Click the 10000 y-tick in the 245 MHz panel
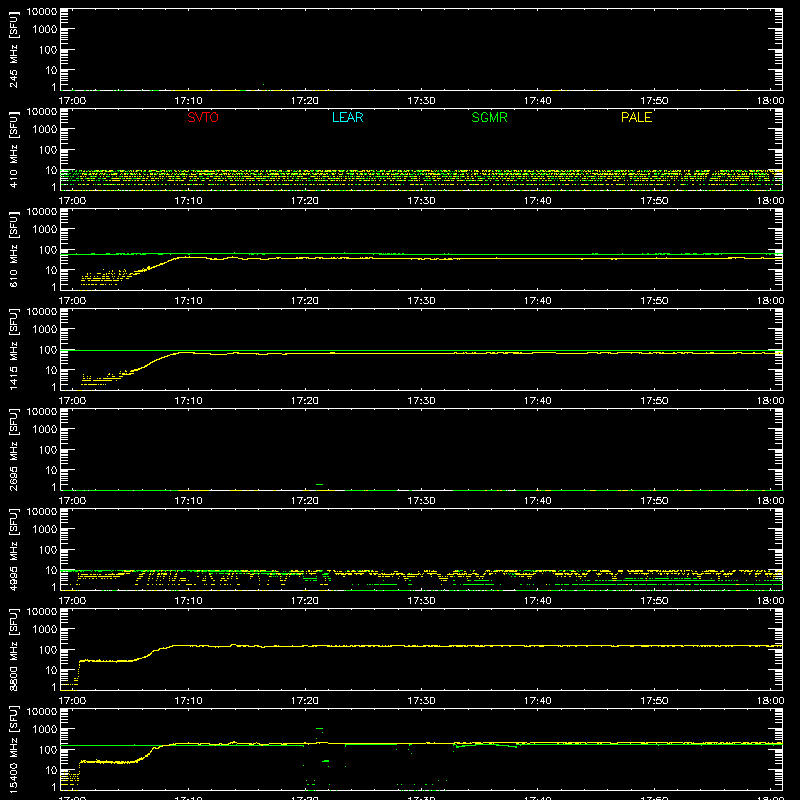 click(x=42, y=12)
